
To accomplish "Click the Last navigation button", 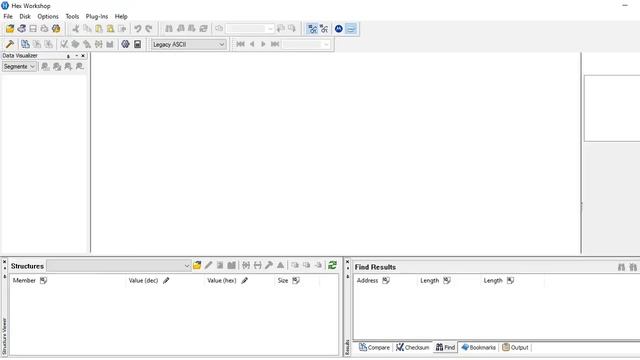I will [275, 44].
